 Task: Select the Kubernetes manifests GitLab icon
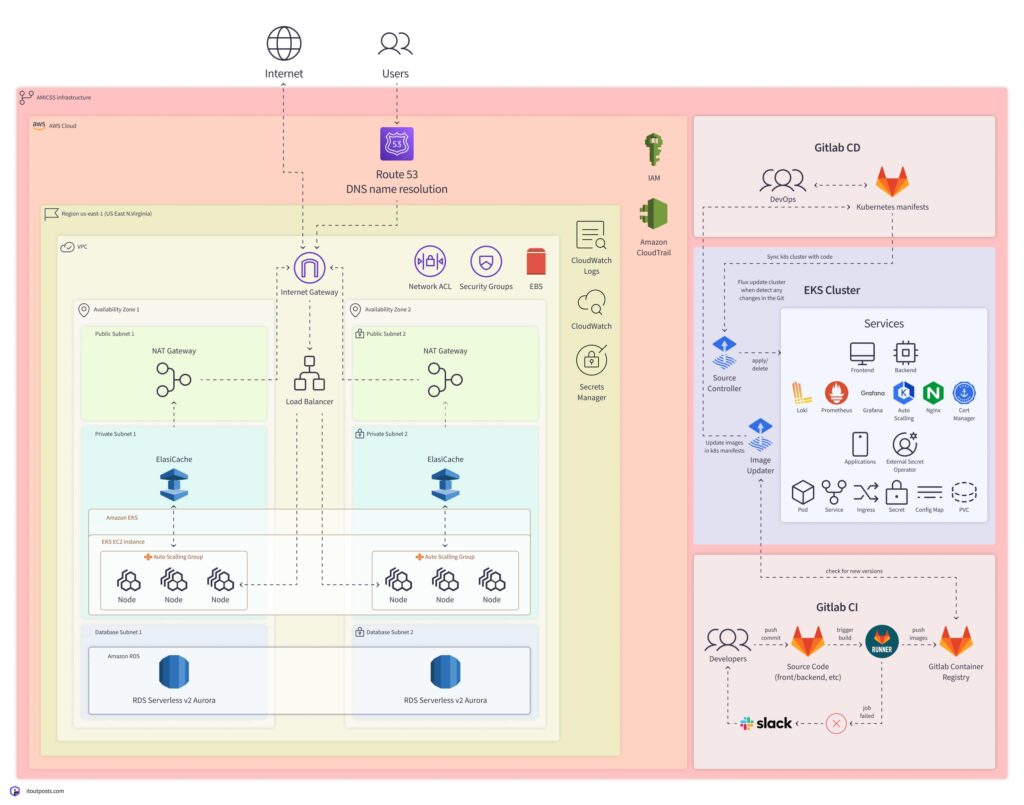coord(892,182)
